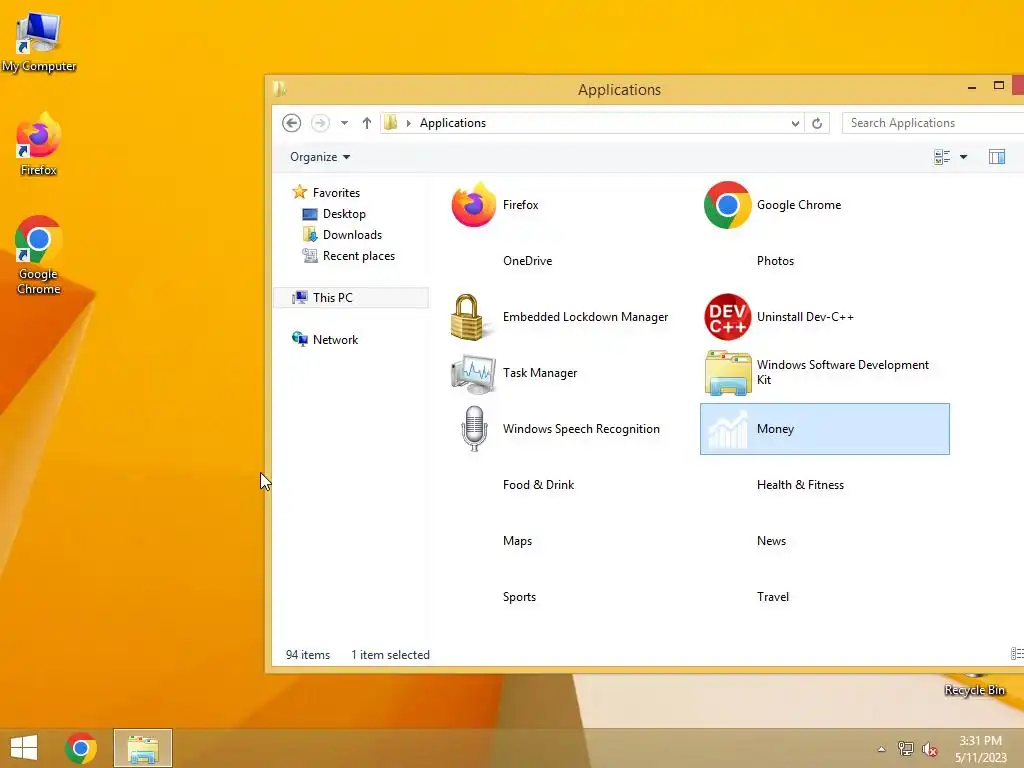1024x768 pixels.
Task: Minimize the Applications window
Action: coord(972,86)
